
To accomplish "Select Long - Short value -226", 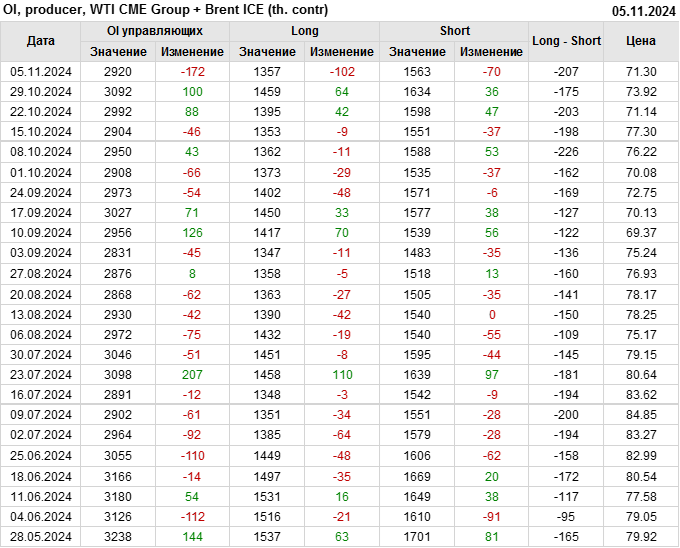I will tap(566, 152).
